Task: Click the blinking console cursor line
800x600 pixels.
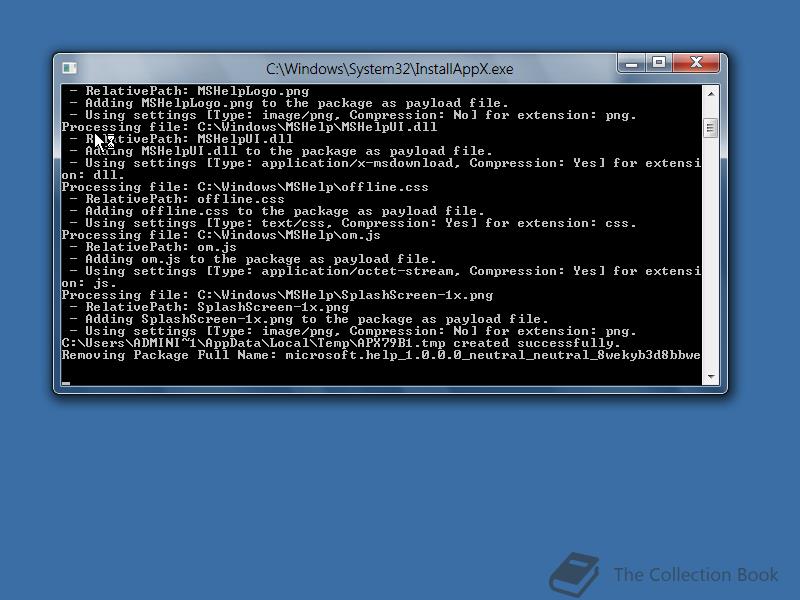Action: (x=66, y=383)
